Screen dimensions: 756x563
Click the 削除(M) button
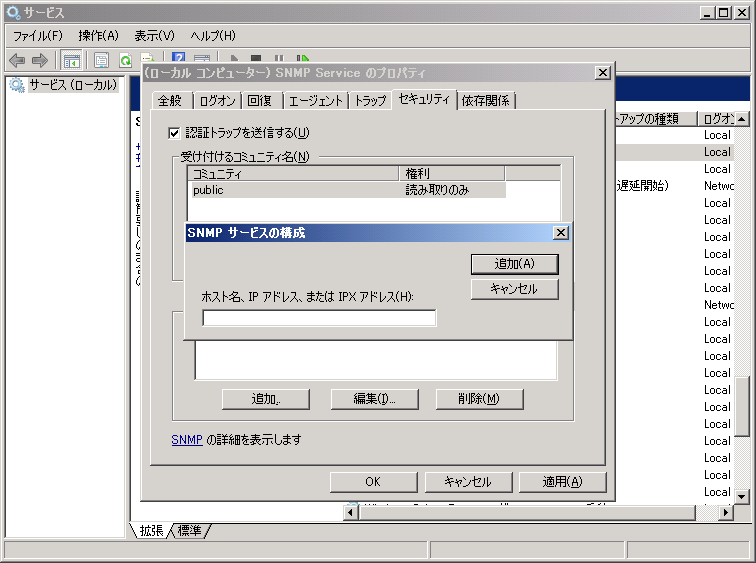[480, 399]
